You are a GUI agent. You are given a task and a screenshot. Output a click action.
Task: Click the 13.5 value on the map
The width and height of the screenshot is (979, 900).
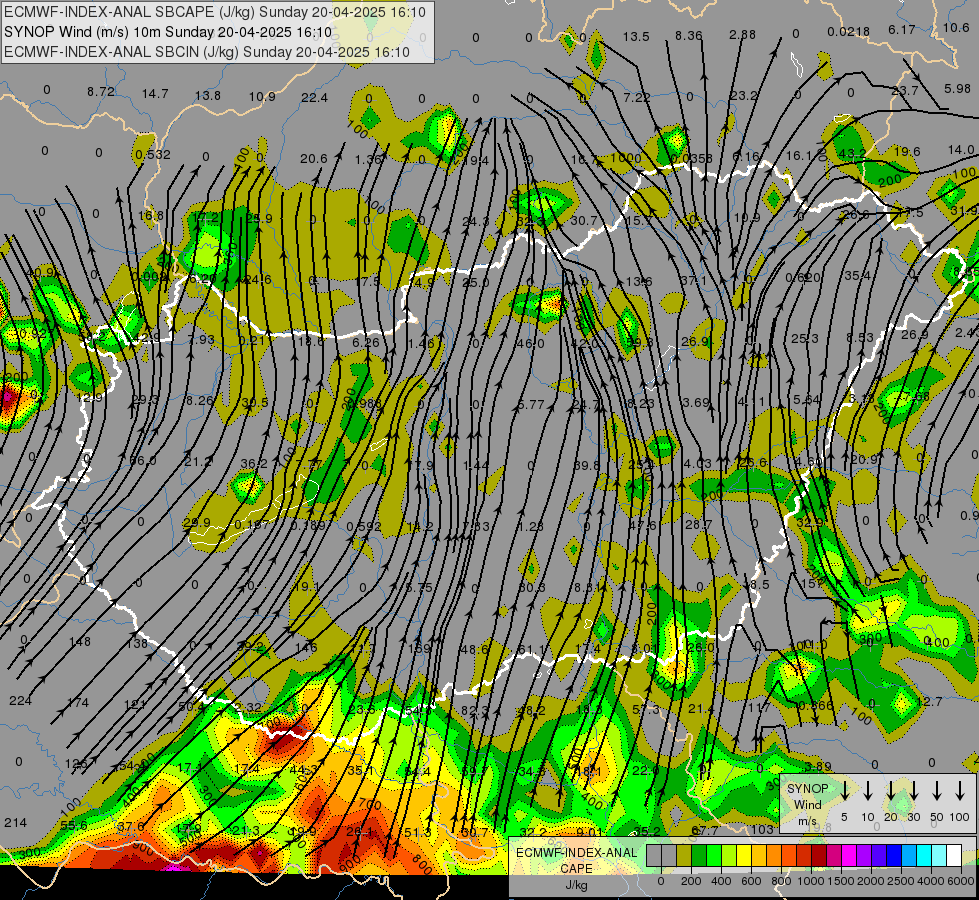(x=636, y=37)
